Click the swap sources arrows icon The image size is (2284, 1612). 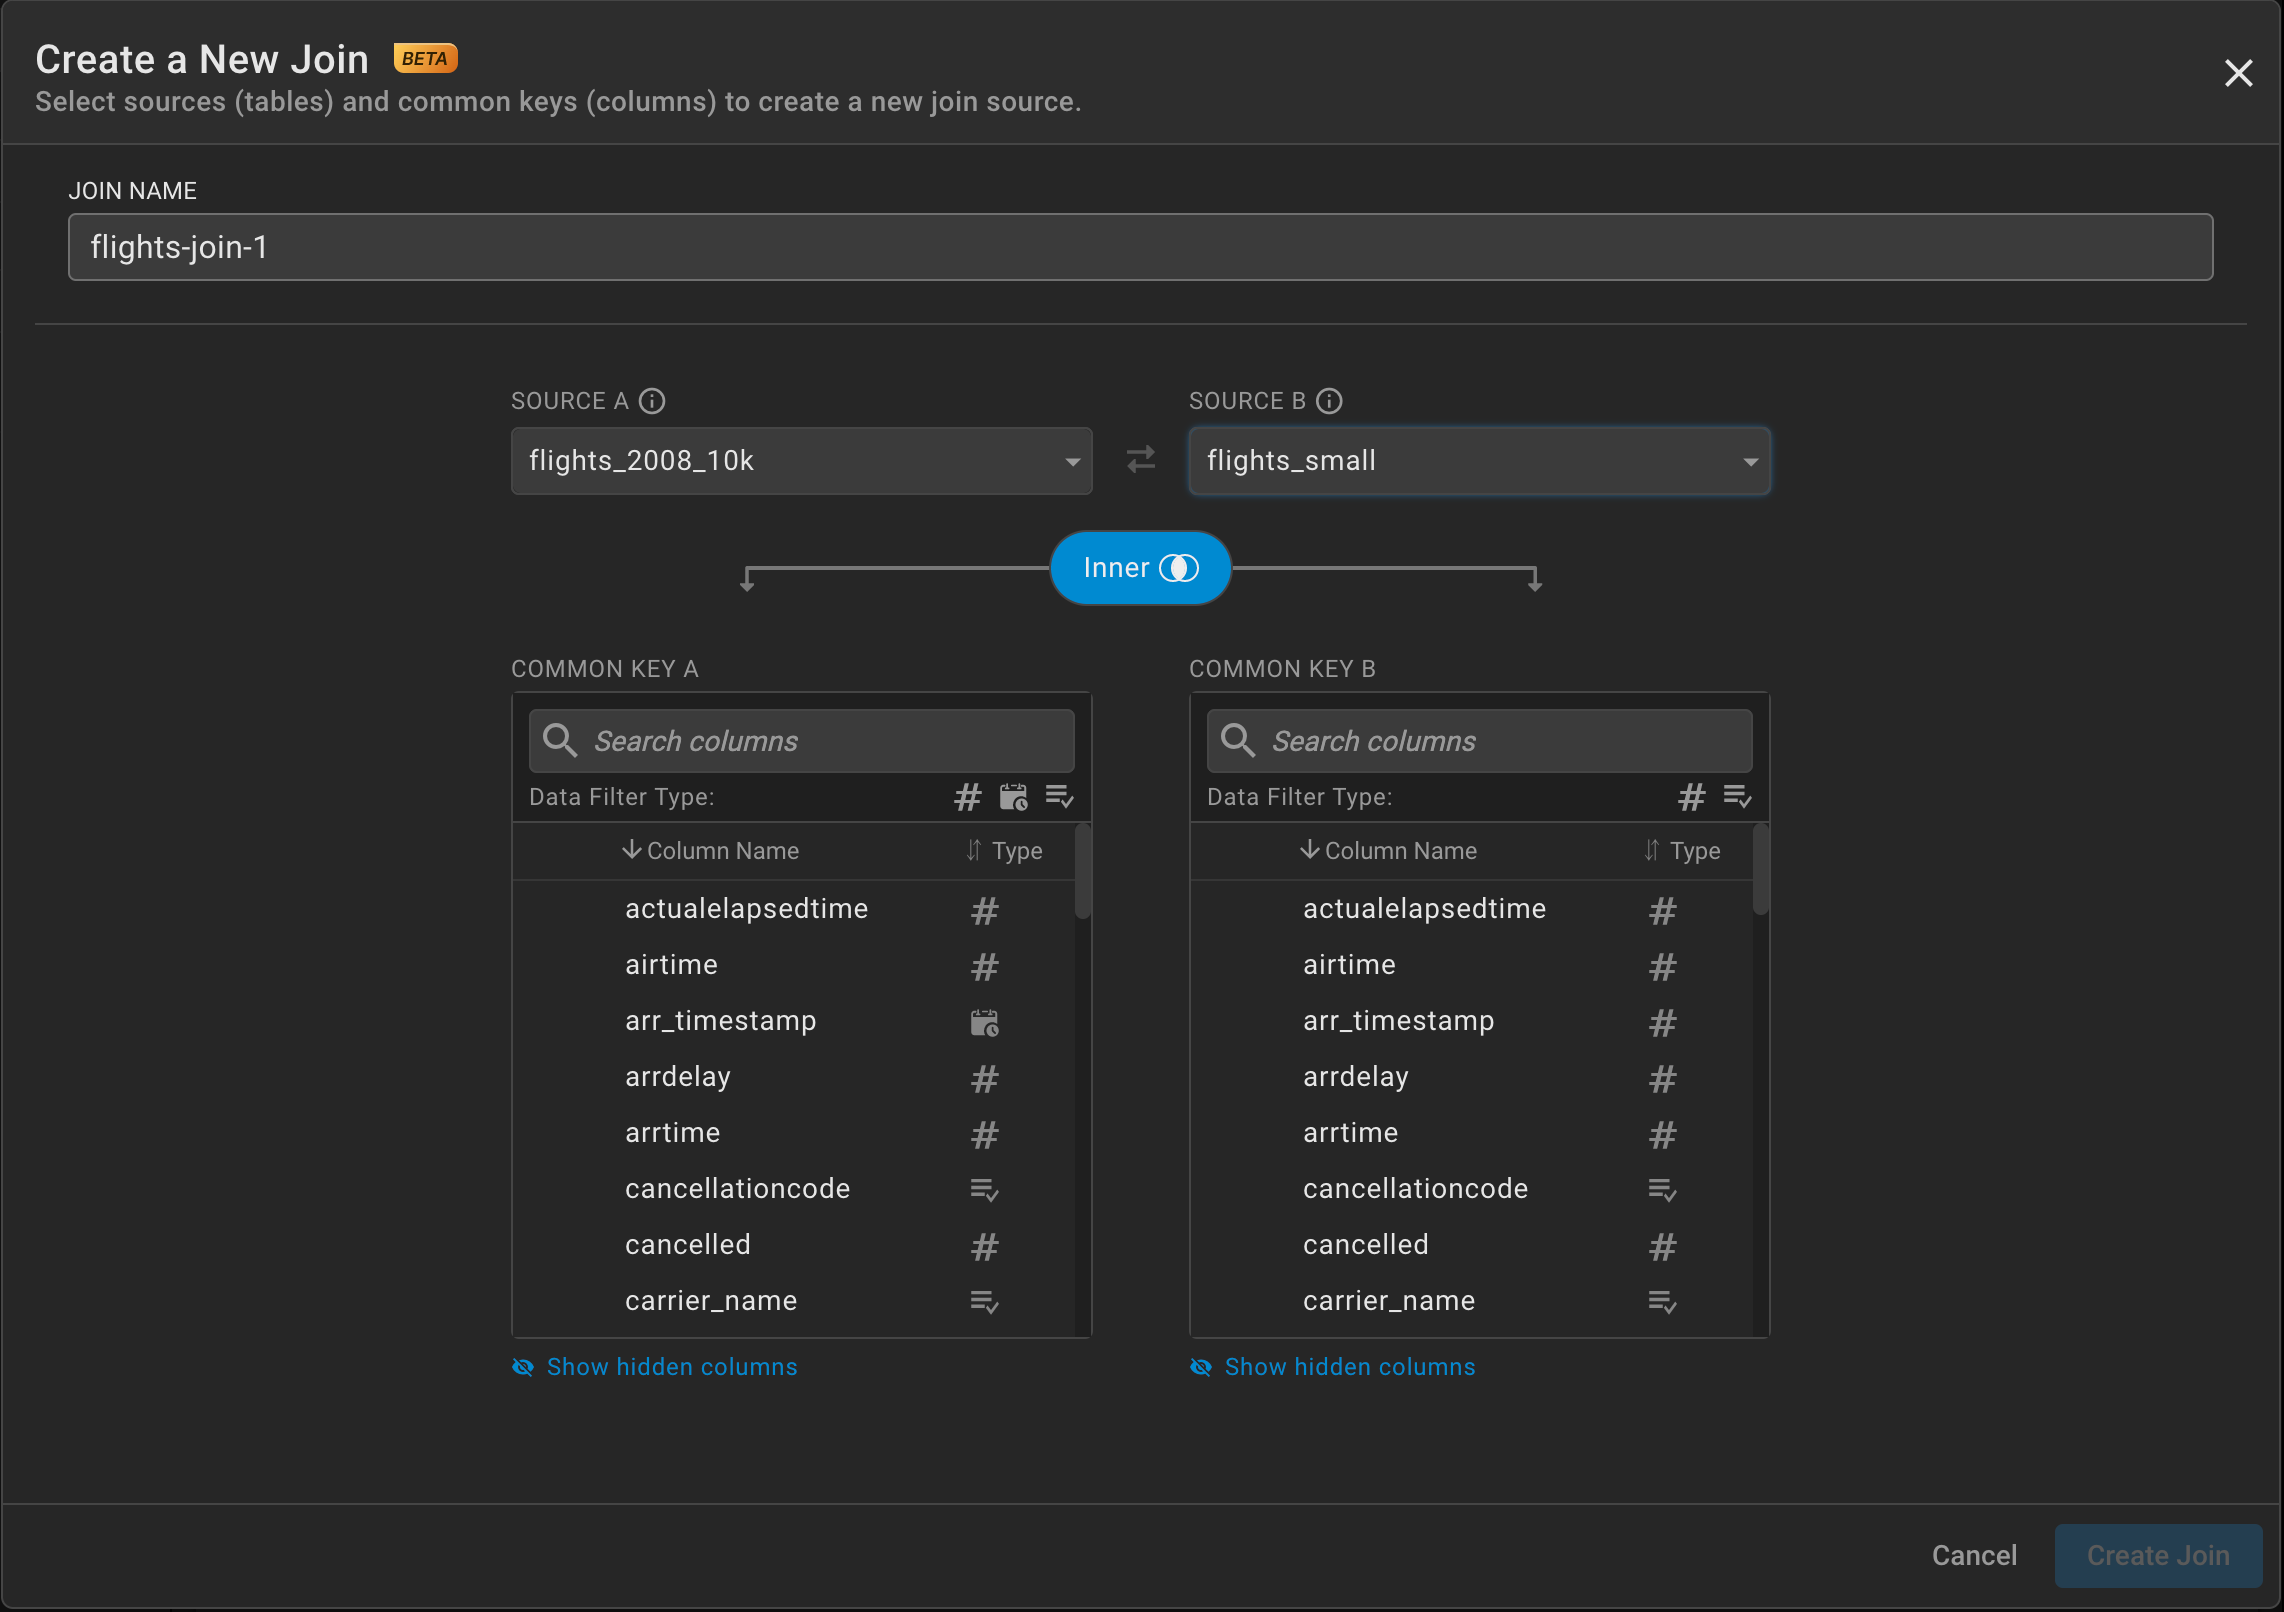(1140, 460)
